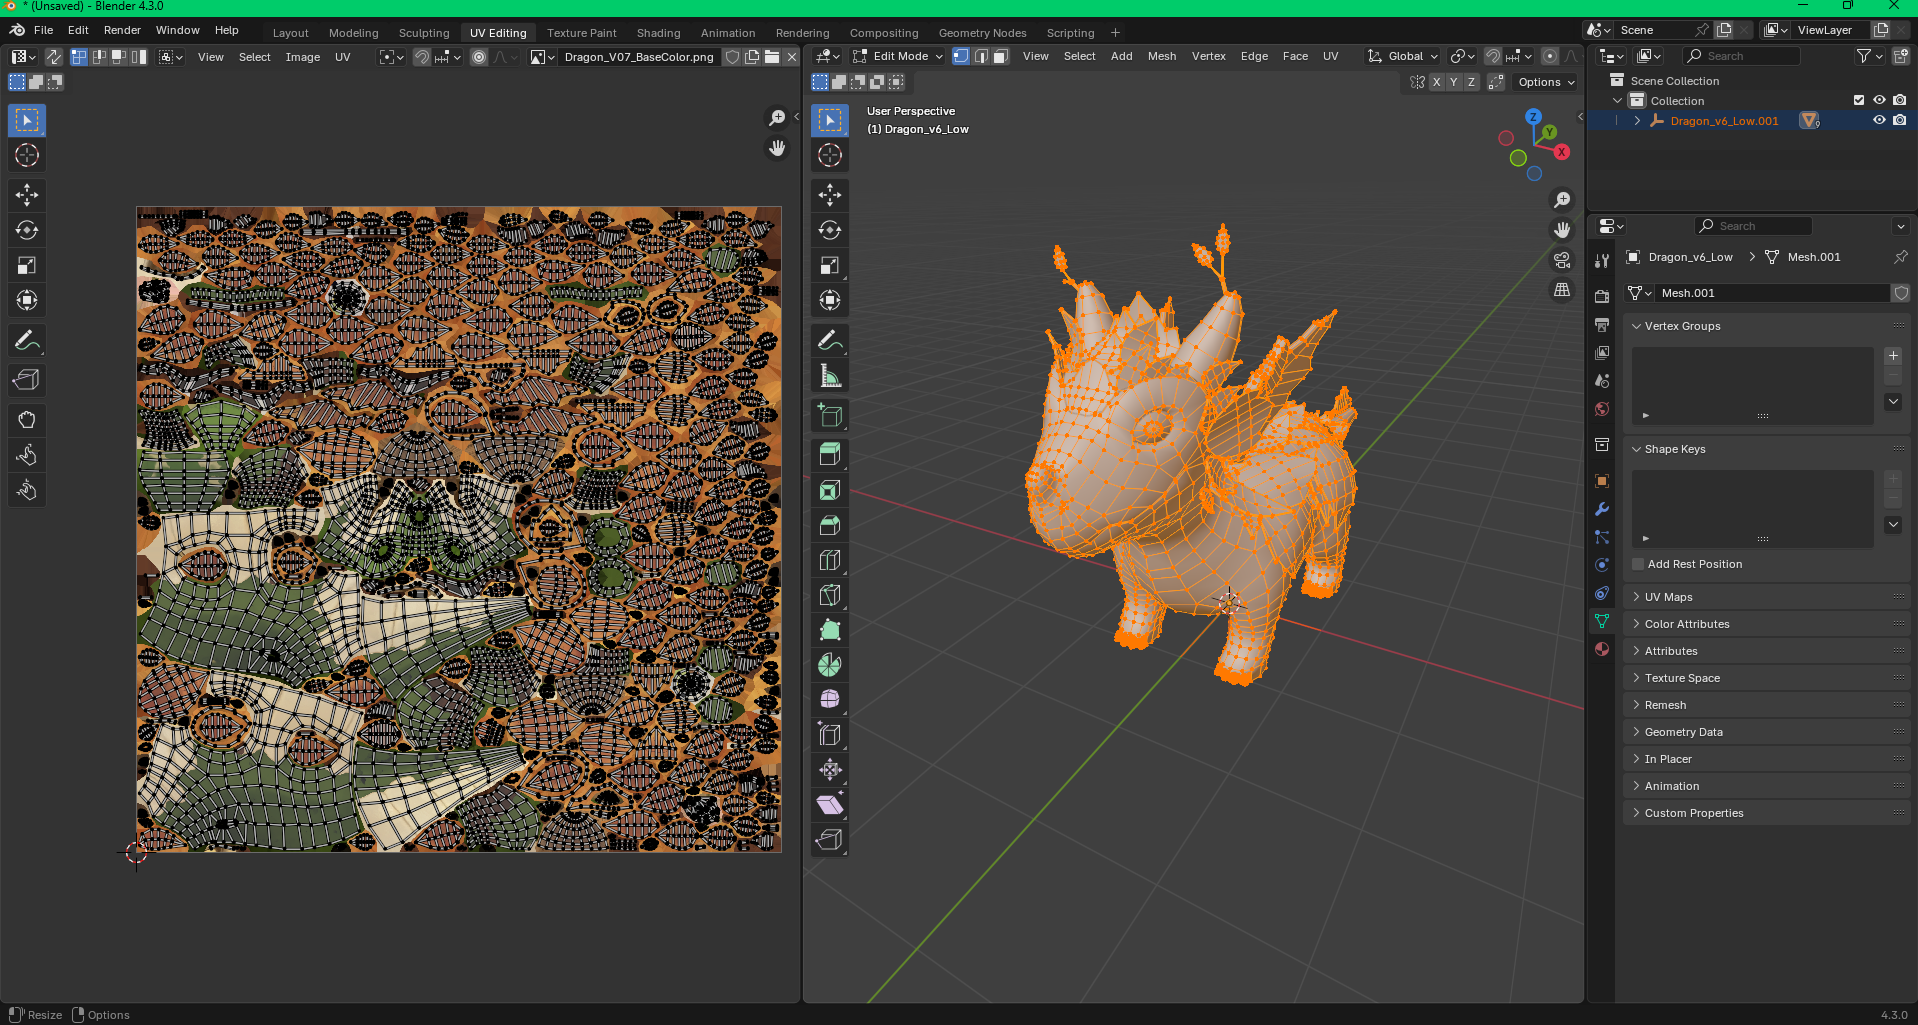Toggle Collection viewport visibility eye
Screen dimensions: 1918x1025
(1879, 101)
